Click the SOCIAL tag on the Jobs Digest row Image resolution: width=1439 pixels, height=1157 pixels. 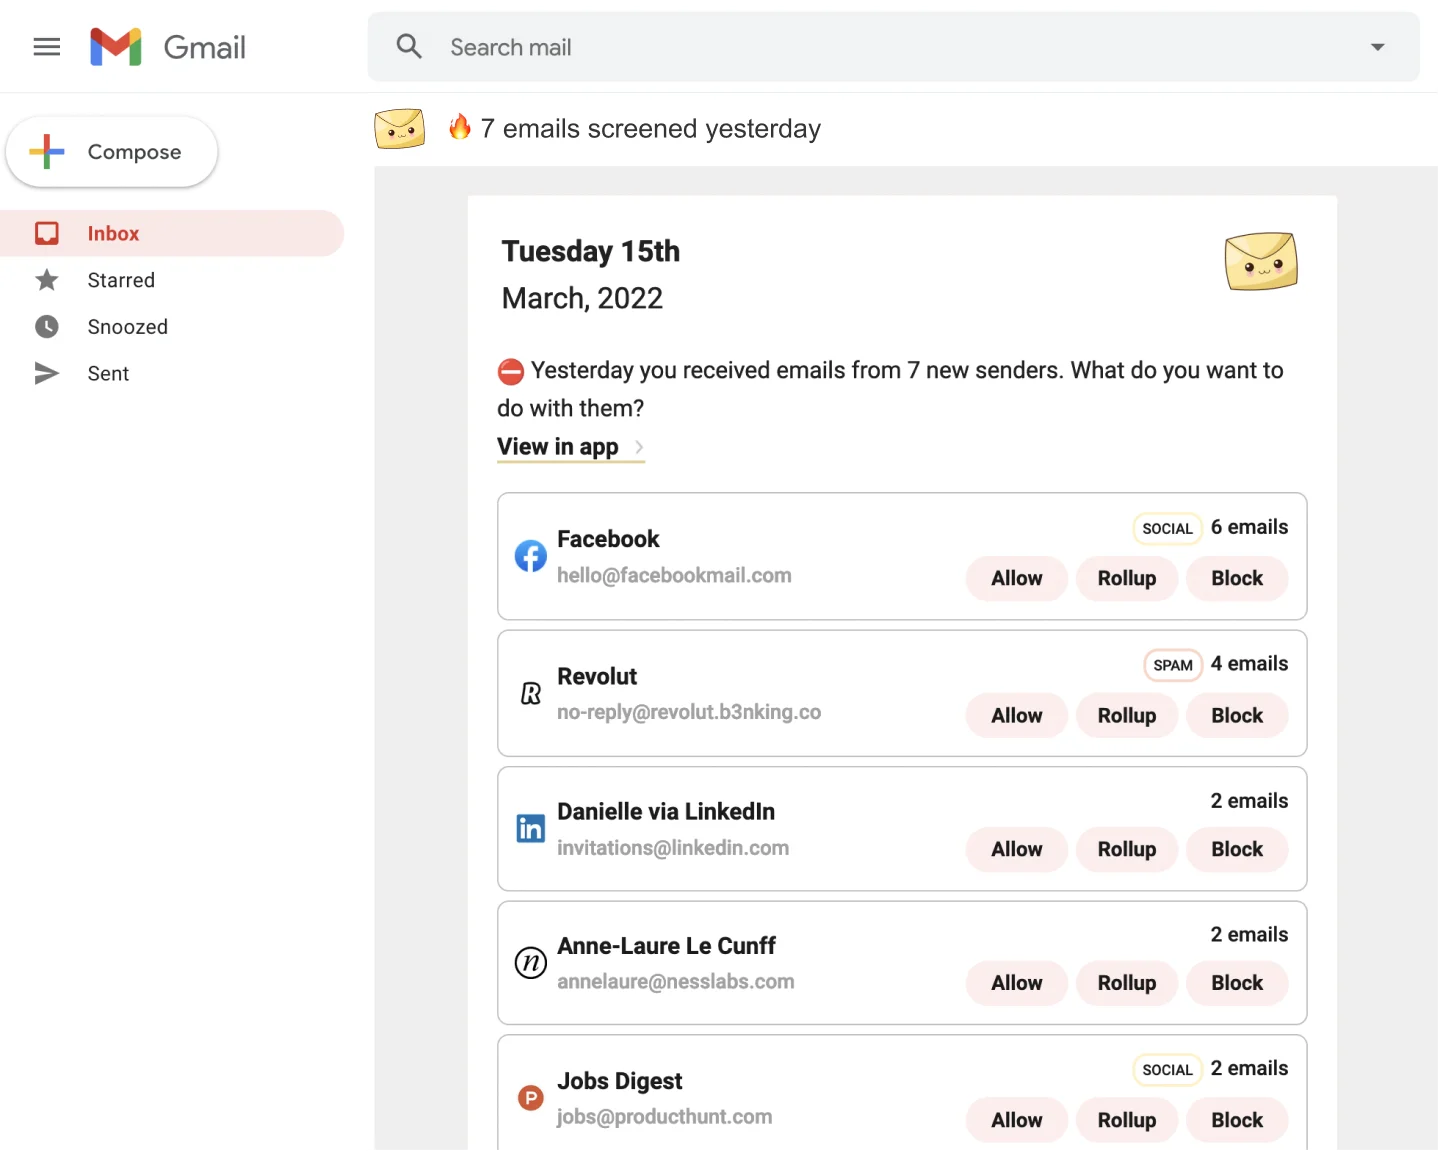click(x=1167, y=1070)
